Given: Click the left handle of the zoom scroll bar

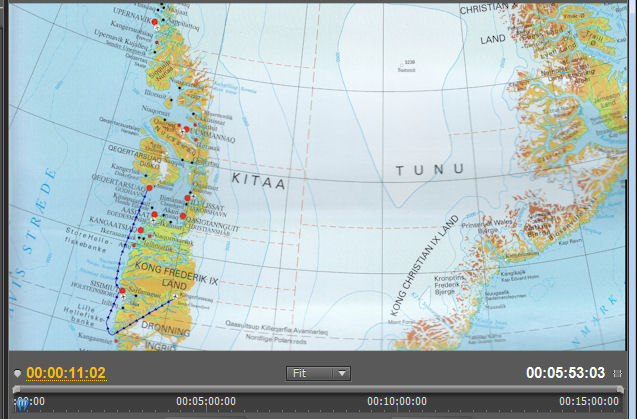Looking at the screenshot, I should [14, 389].
